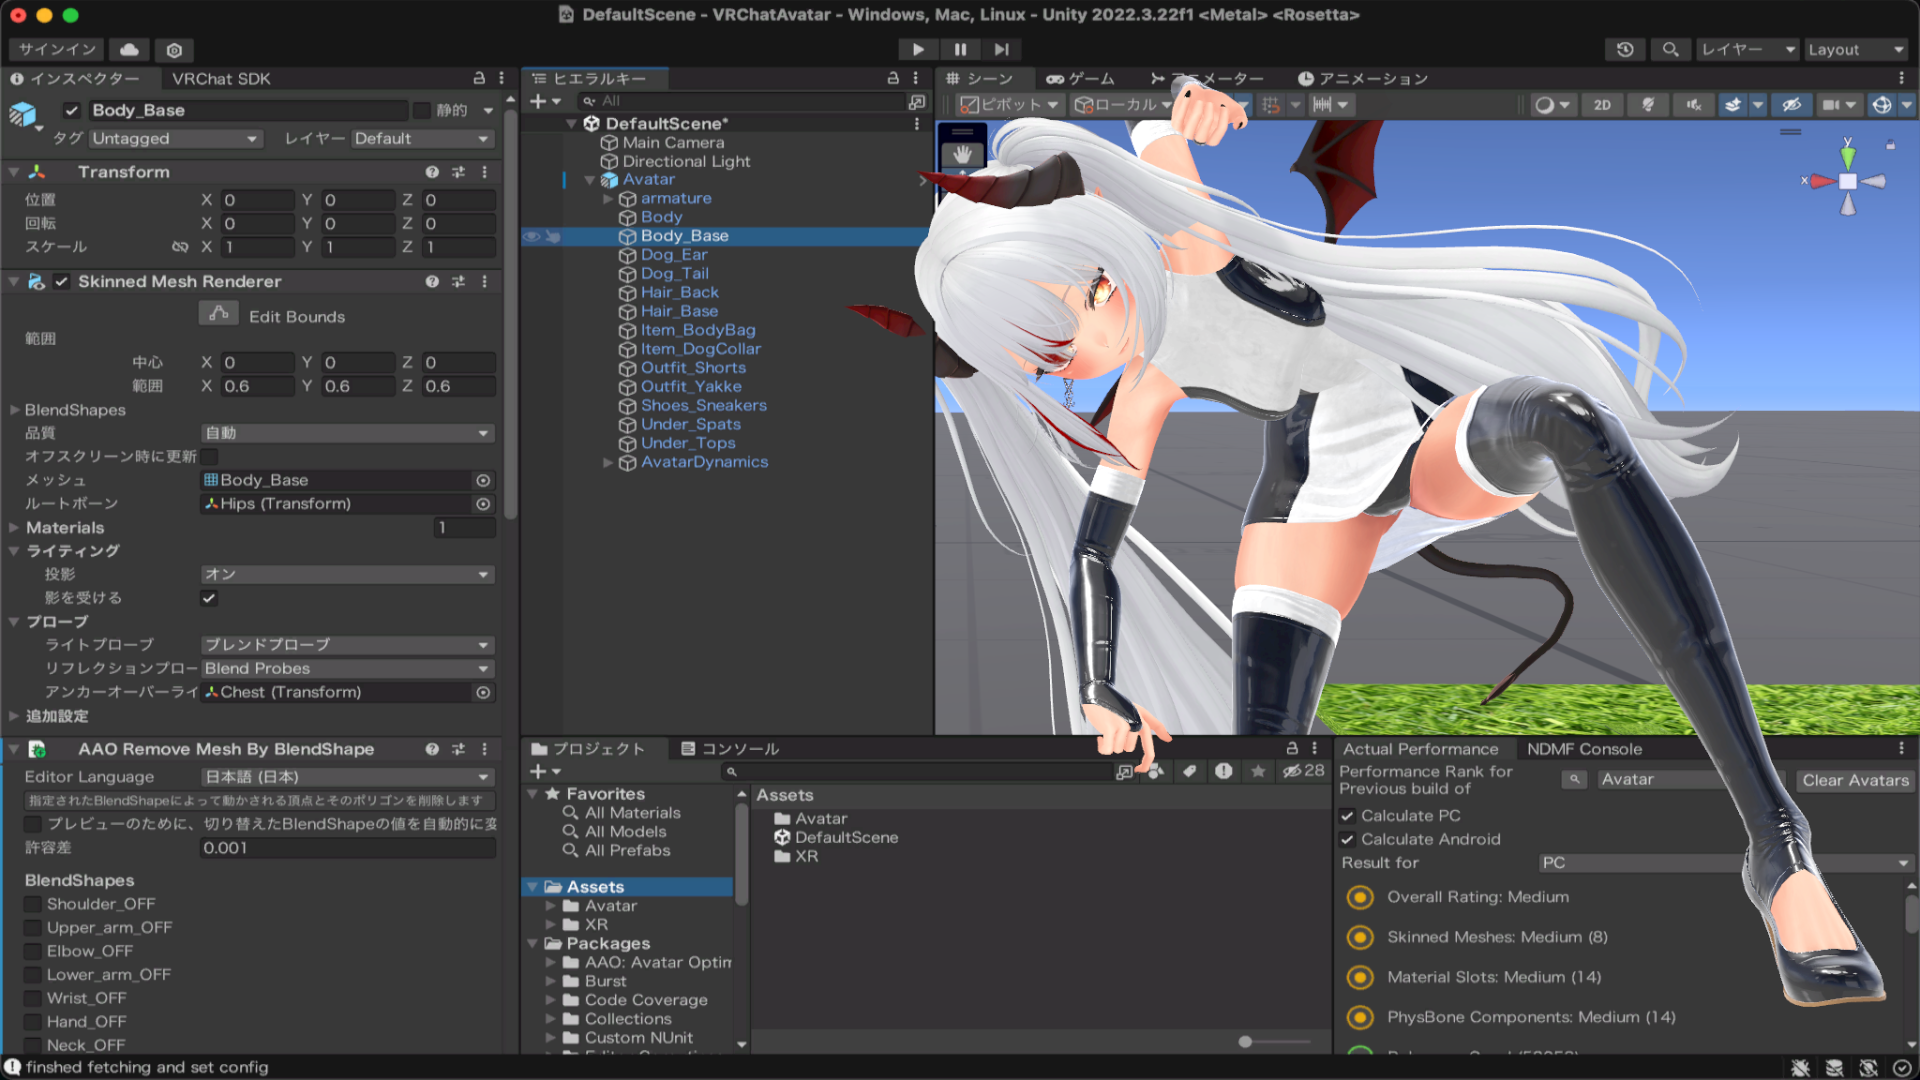Open the undo history icon

(x=1625, y=49)
